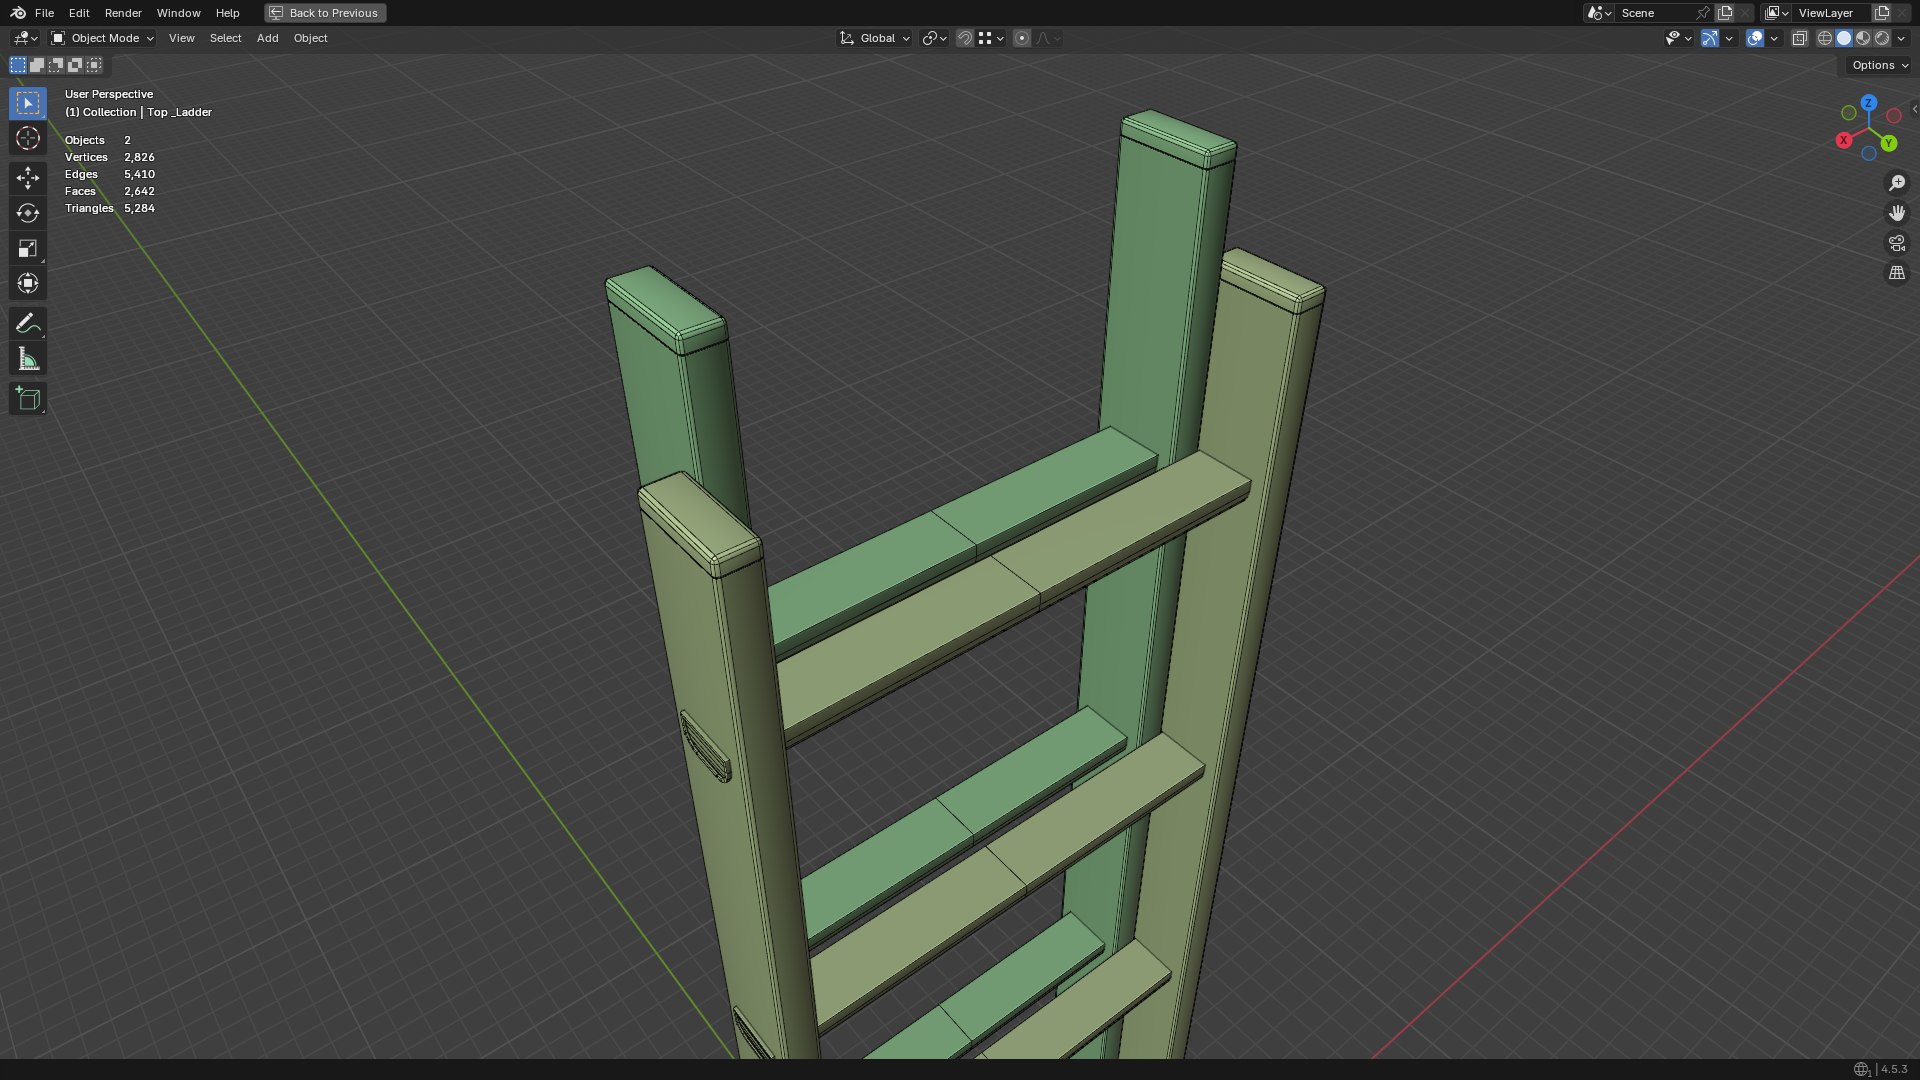
Task: Select the Add Cube tool
Action: pyautogui.click(x=28, y=398)
